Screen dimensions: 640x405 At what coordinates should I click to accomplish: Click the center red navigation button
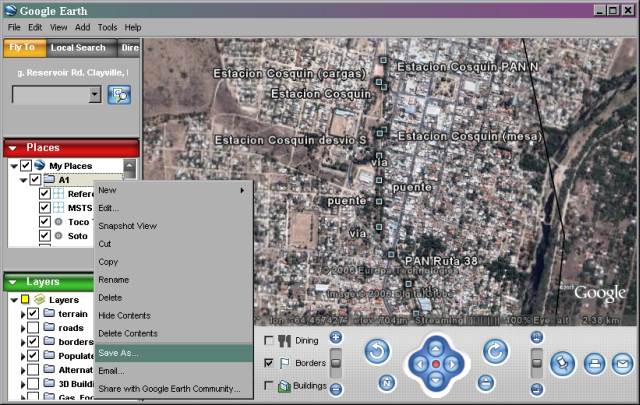click(435, 363)
